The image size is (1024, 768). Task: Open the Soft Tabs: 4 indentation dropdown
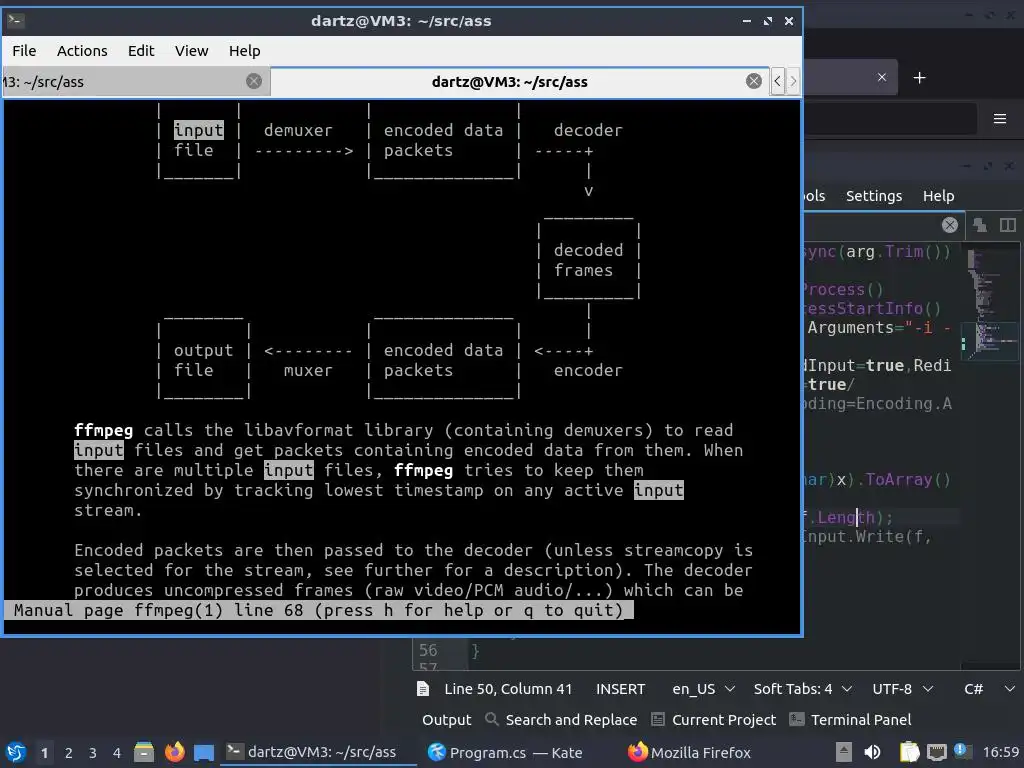[803, 689]
